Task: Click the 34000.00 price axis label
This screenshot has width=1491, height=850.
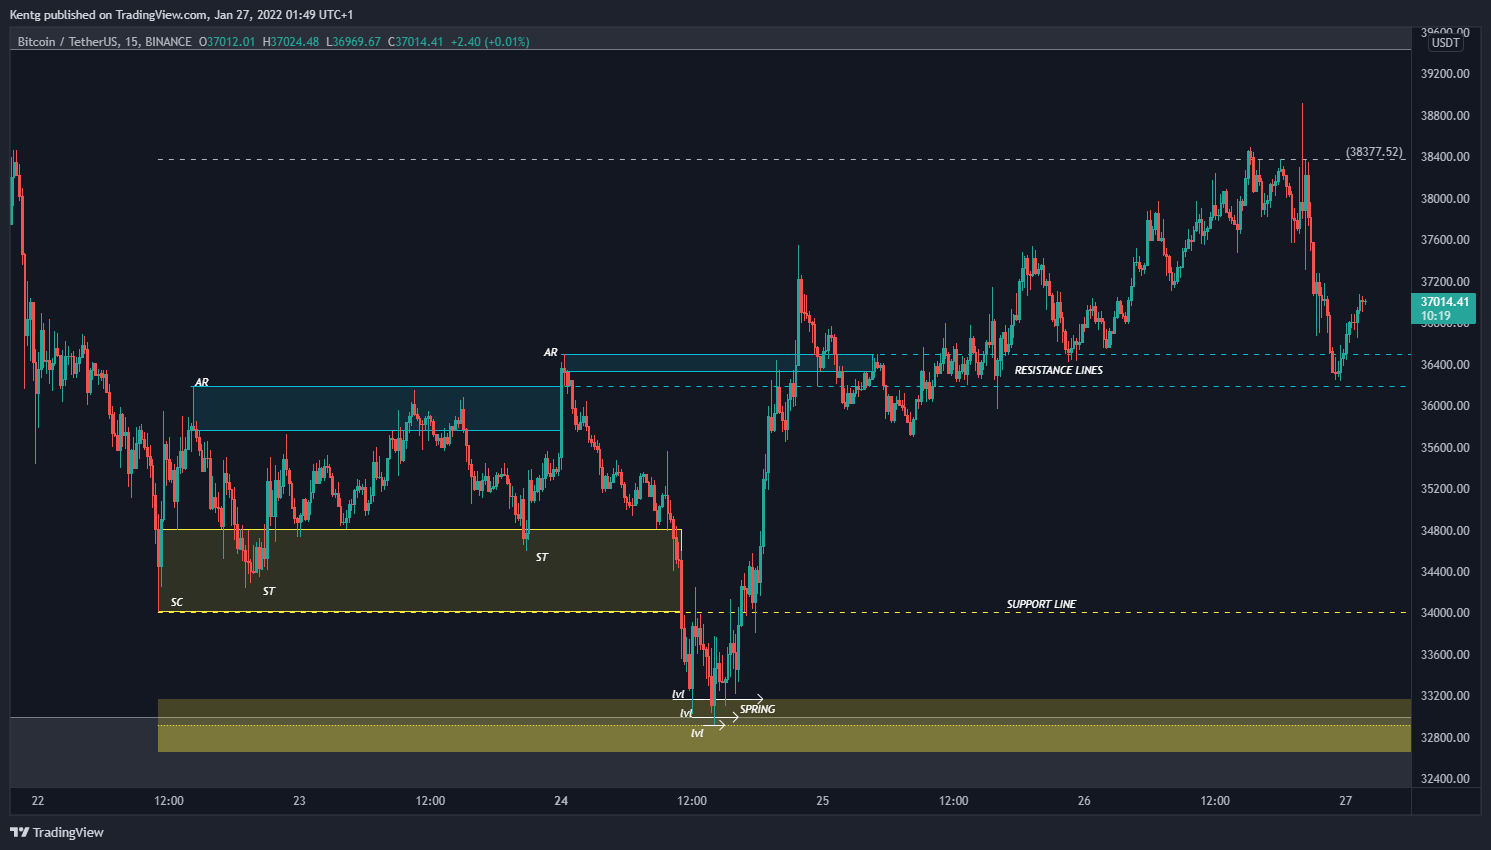Action: (x=1445, y=613)
